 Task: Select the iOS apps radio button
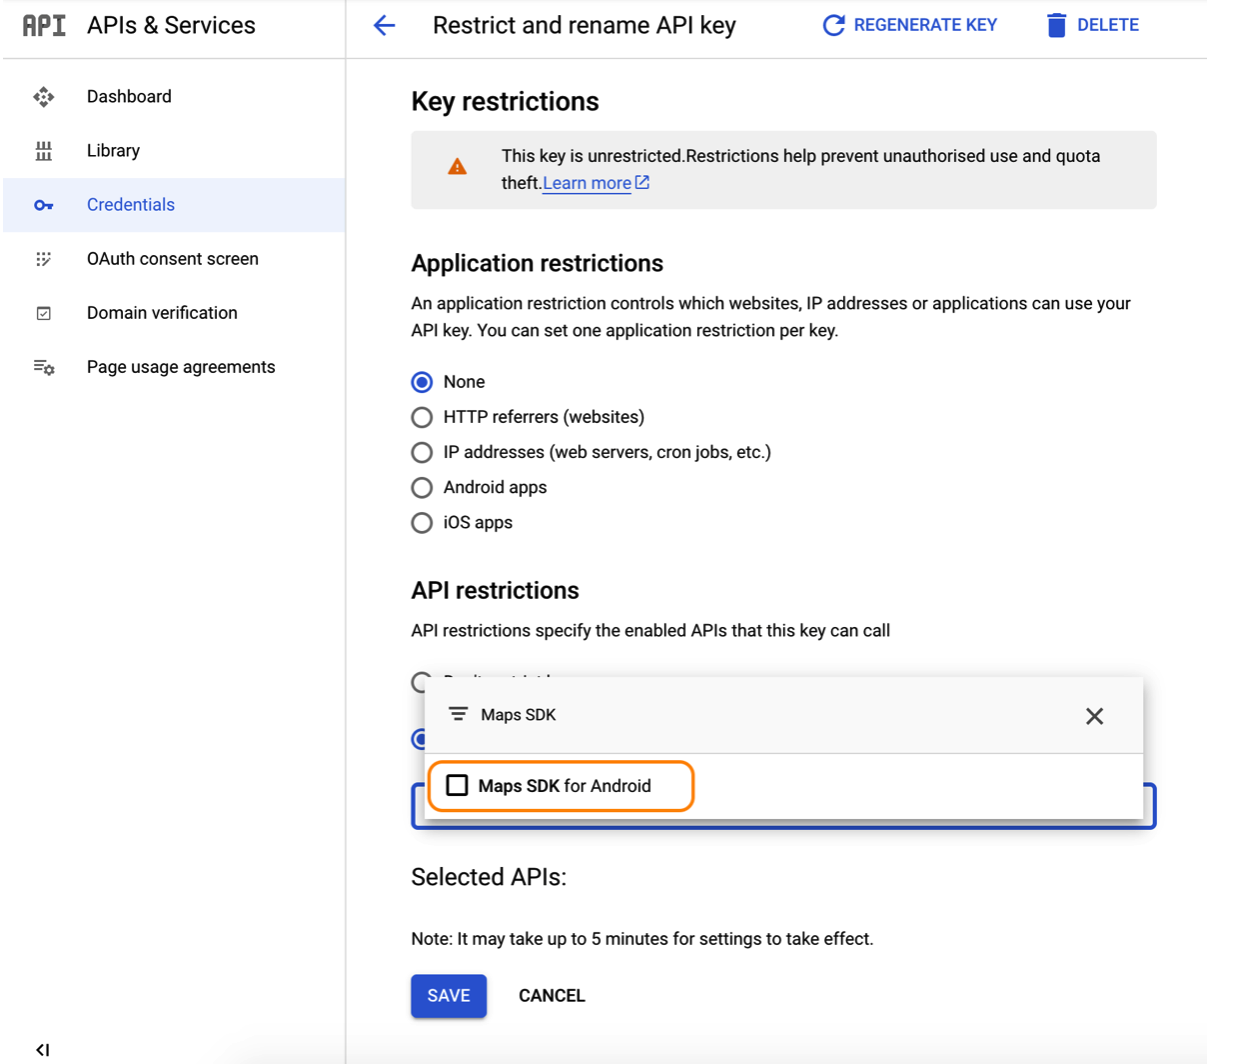[x=421, y=522]
